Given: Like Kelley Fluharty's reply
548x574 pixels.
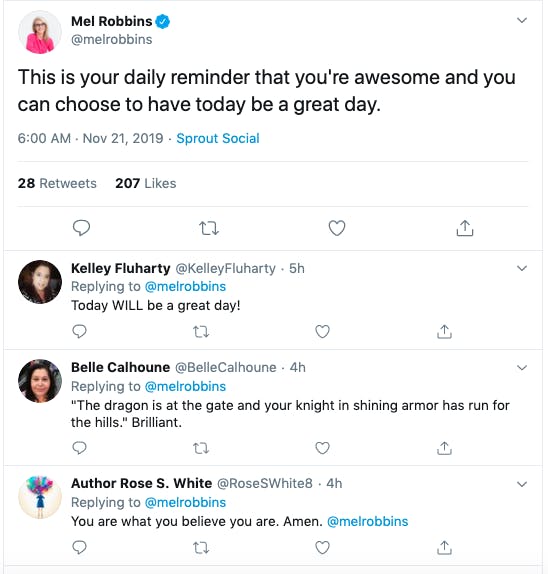Looking at the screenshot, I should 322,332.
